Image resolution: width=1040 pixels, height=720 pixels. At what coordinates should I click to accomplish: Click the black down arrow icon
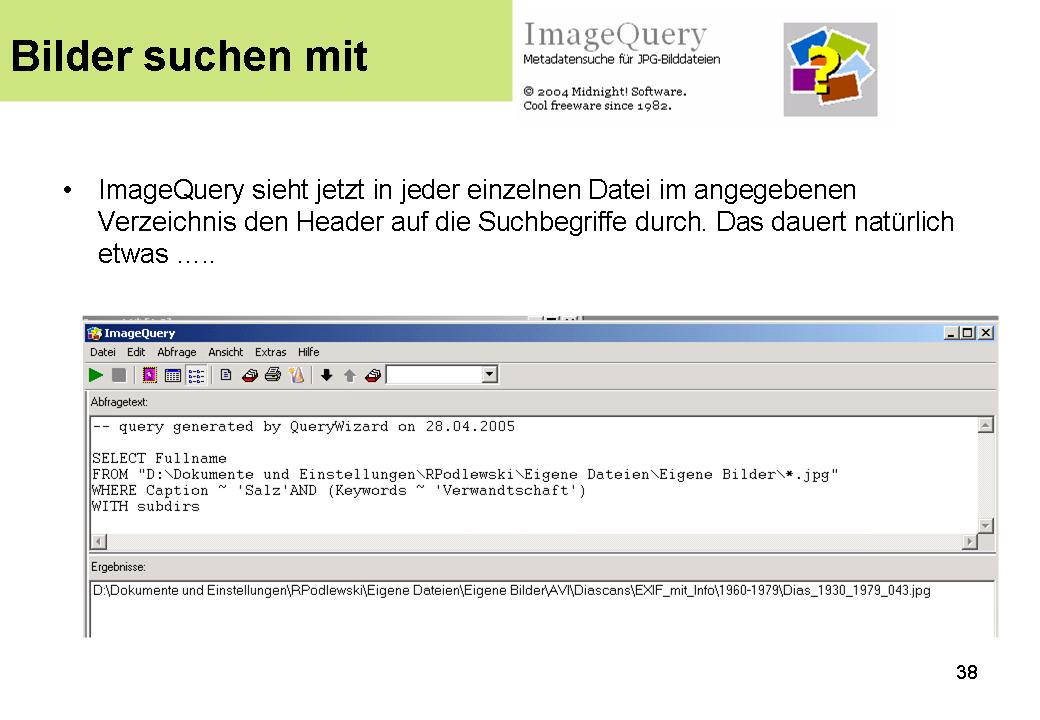click(x=326, y=375)
